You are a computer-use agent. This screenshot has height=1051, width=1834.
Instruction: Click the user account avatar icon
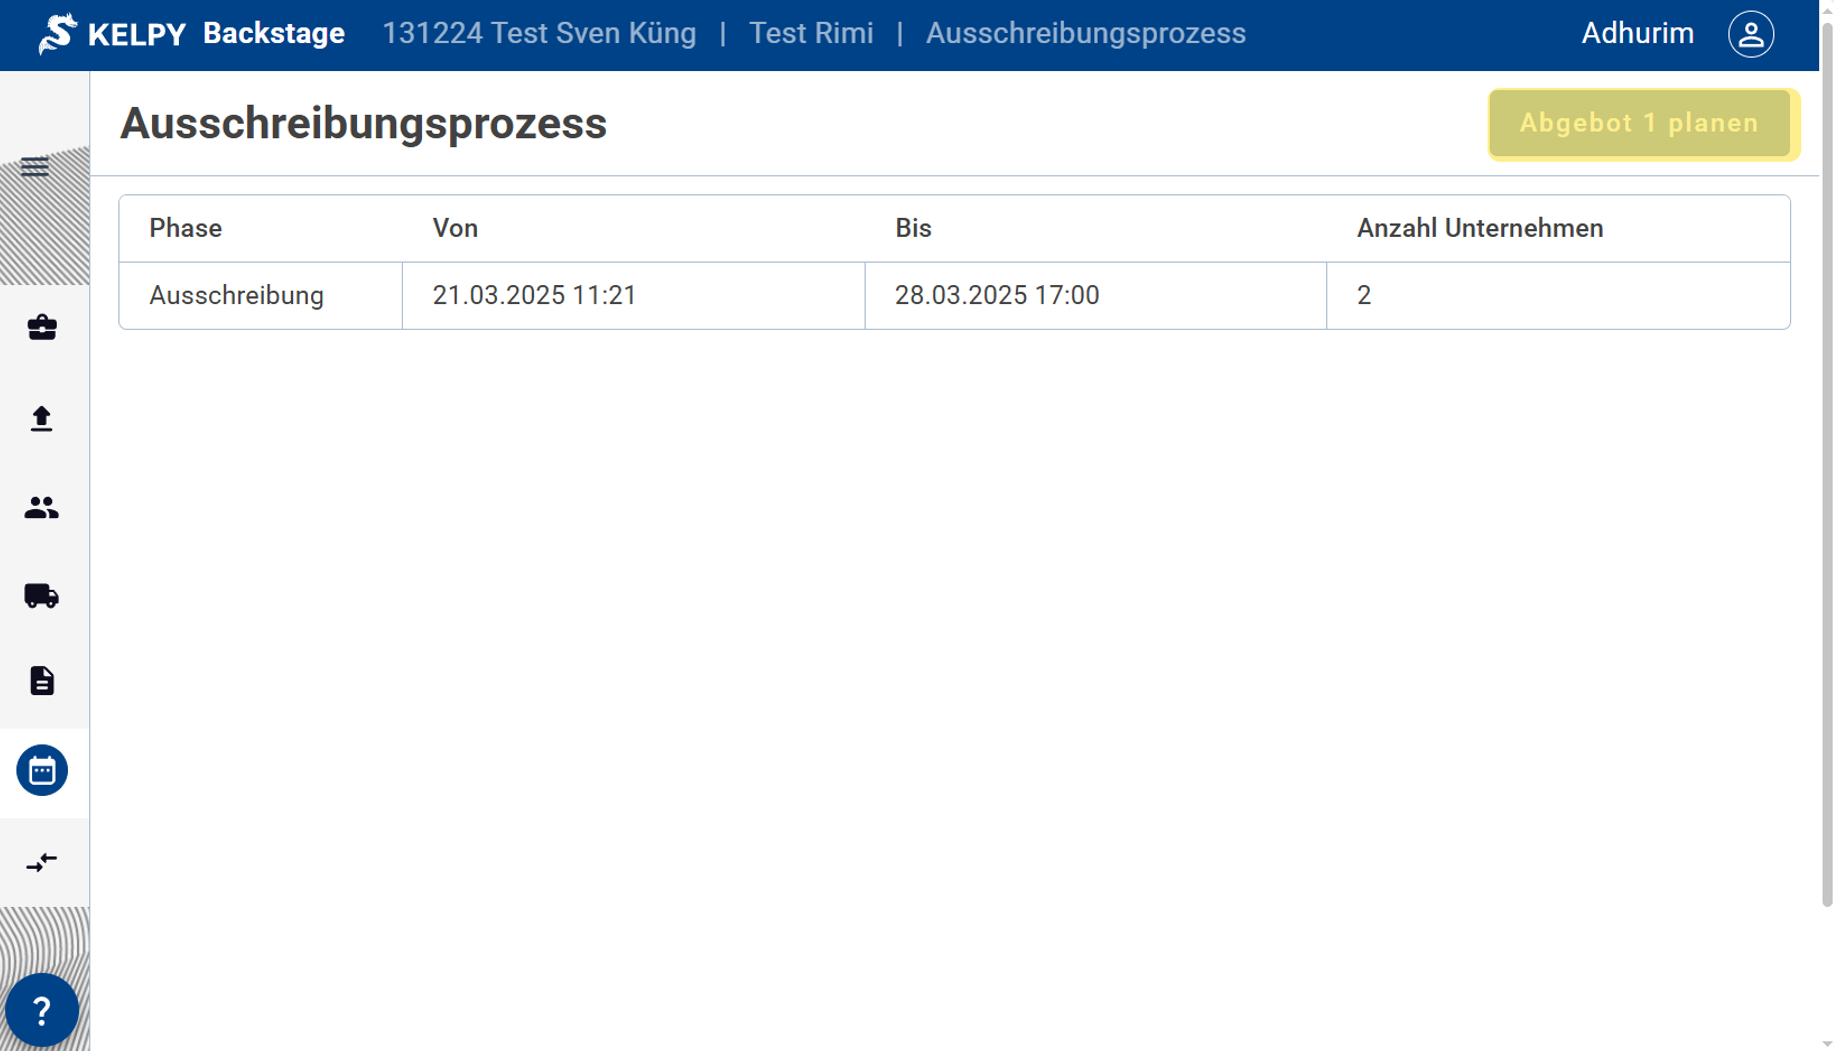coord(1750,34)
